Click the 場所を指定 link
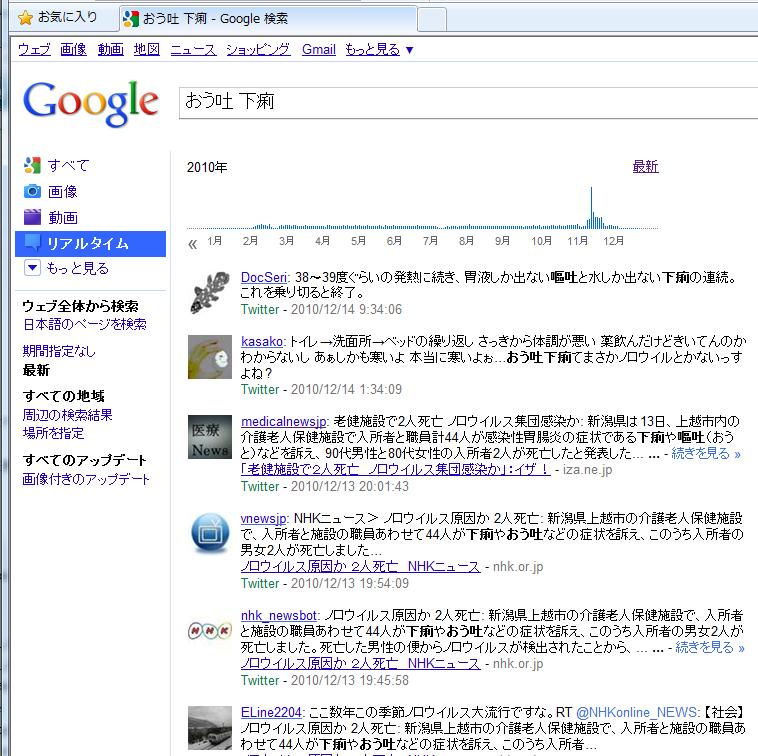This screenshot has height=756, width=758. tap(53, 433)
